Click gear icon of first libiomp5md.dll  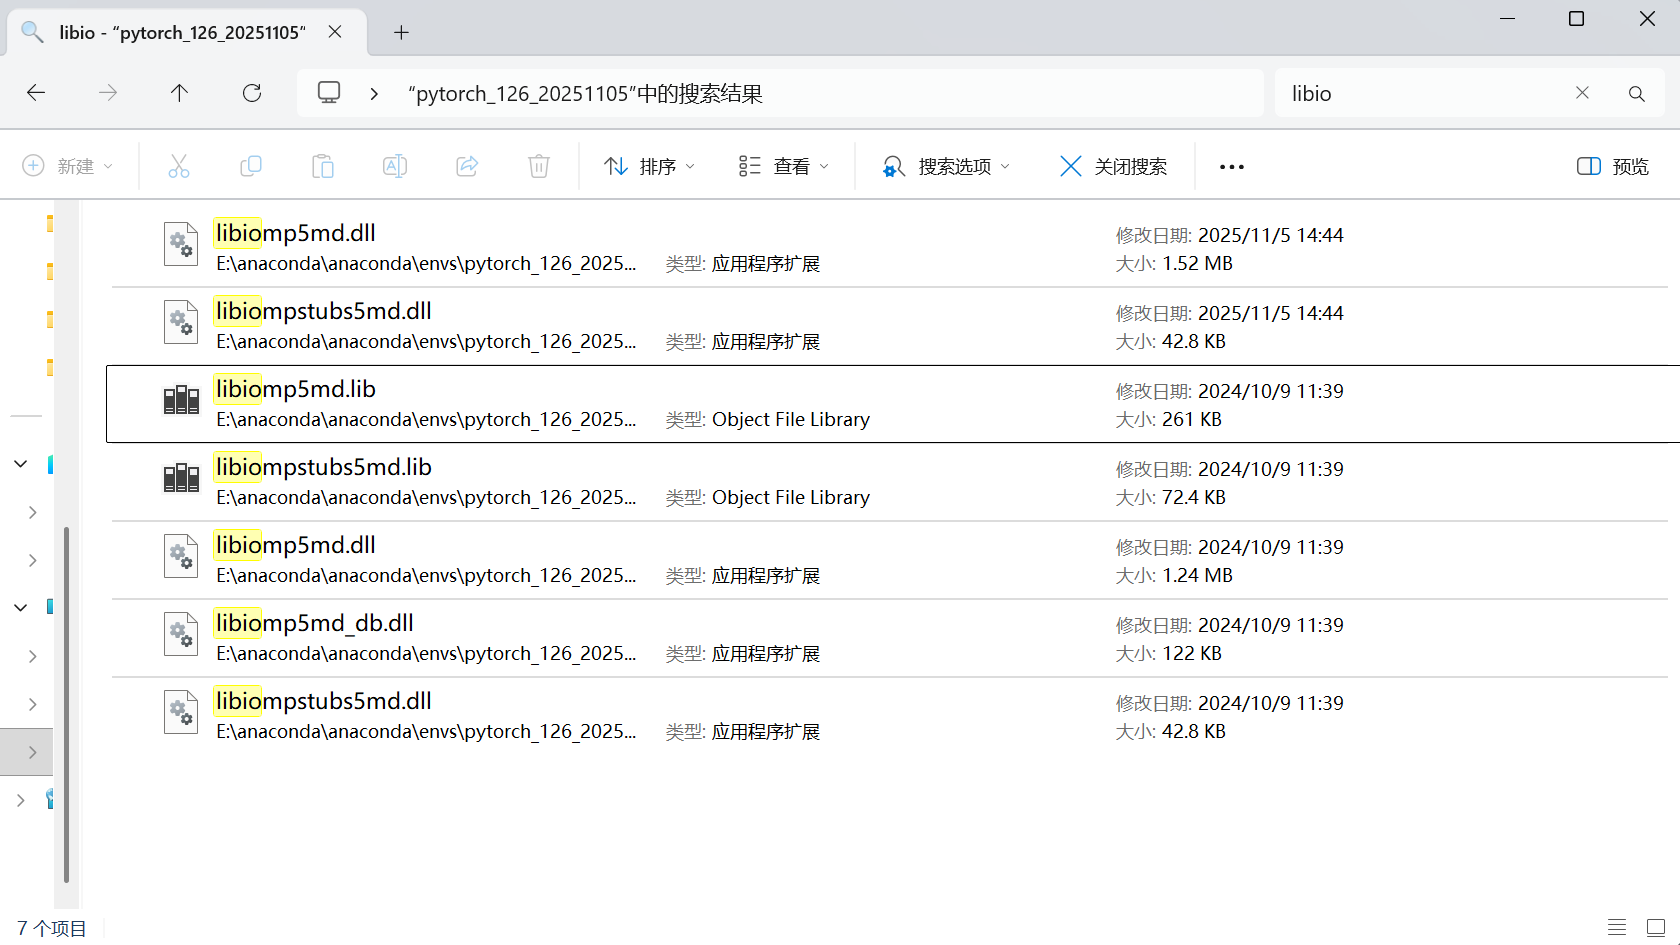181,244
